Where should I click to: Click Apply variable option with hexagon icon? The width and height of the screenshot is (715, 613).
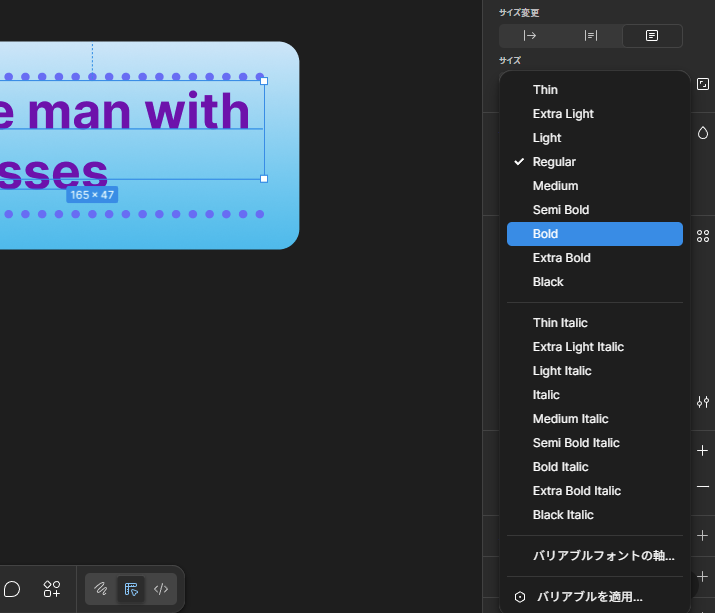click(589, 597)
